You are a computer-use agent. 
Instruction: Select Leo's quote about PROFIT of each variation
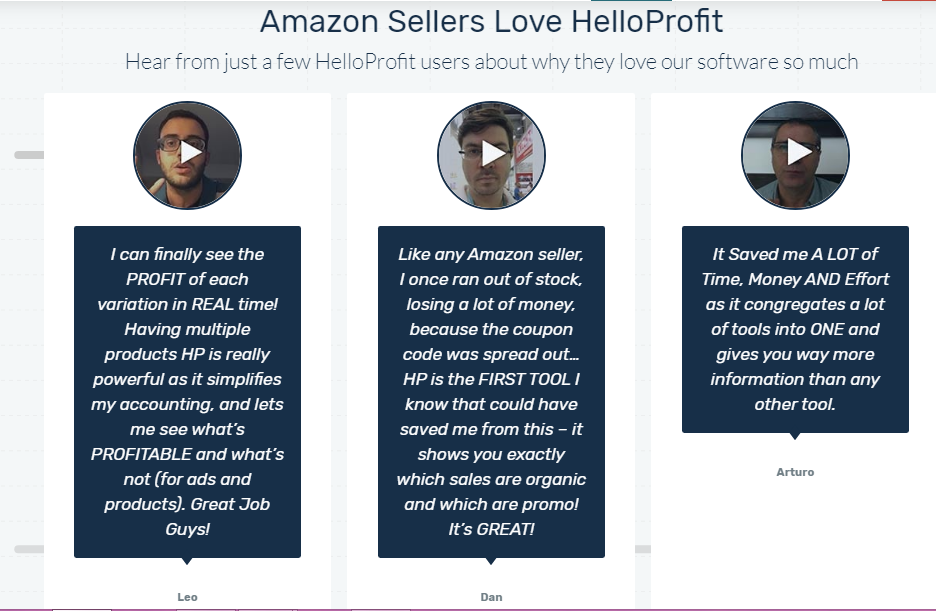click(x=187, y=391)
